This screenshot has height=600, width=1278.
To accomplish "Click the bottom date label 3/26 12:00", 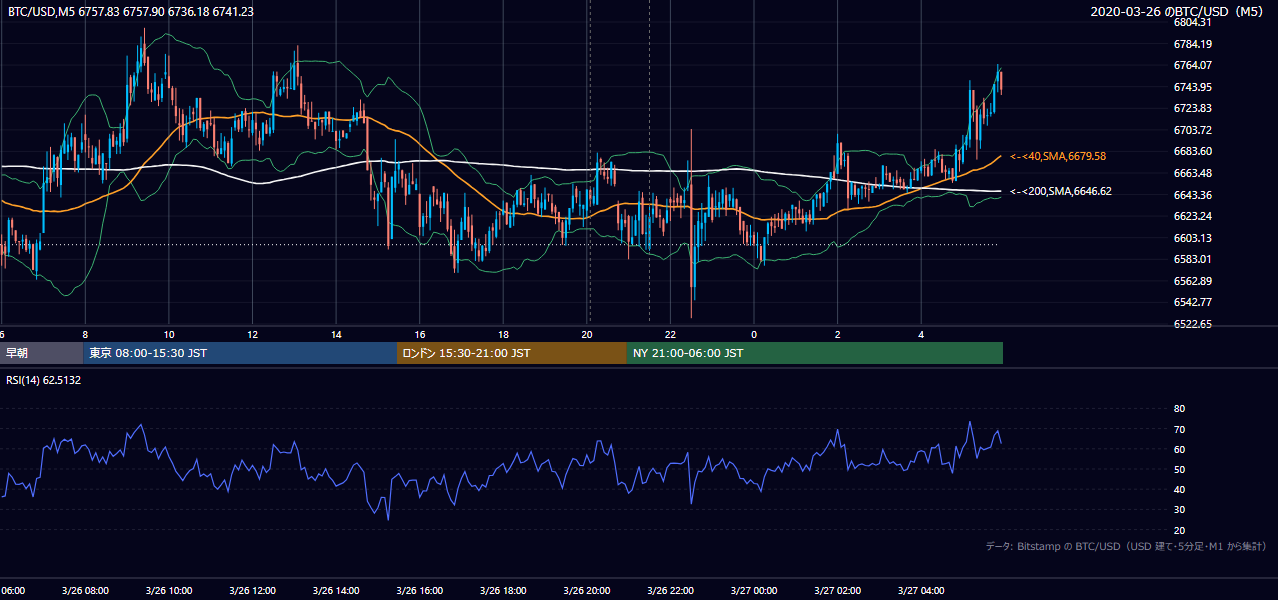I will pyautogui.click(x=252, y=591).
